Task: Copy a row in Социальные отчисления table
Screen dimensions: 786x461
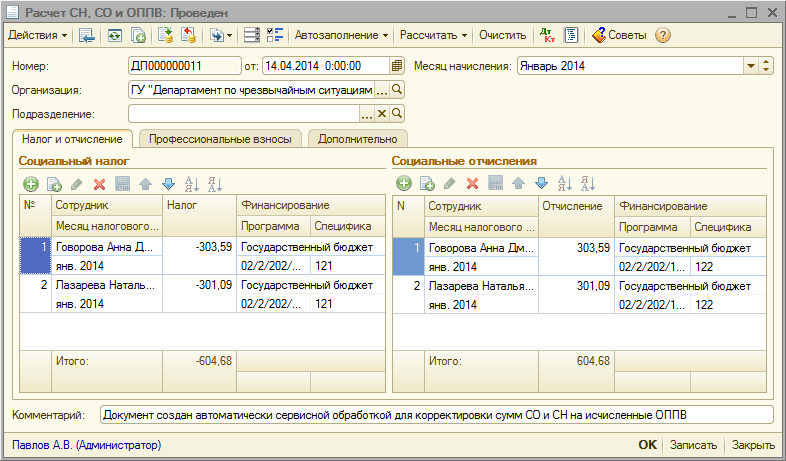Action: point(427,184)
